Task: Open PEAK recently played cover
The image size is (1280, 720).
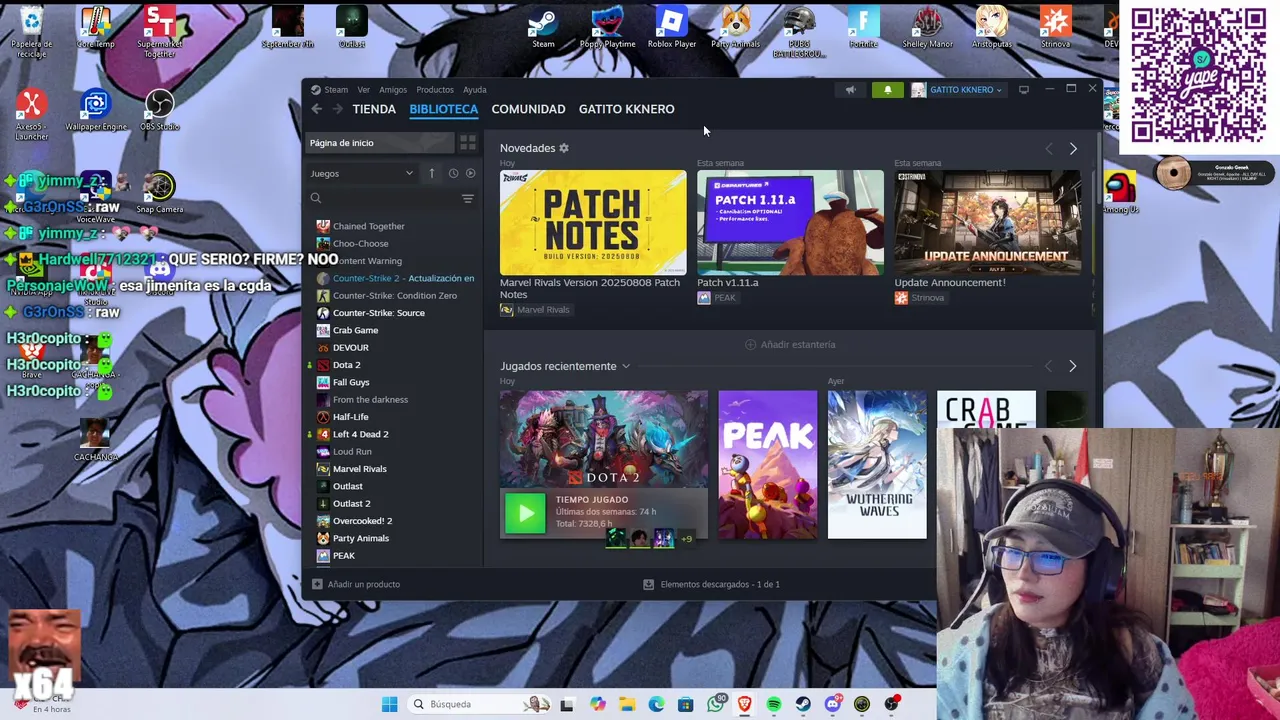Action: (767, 465)
